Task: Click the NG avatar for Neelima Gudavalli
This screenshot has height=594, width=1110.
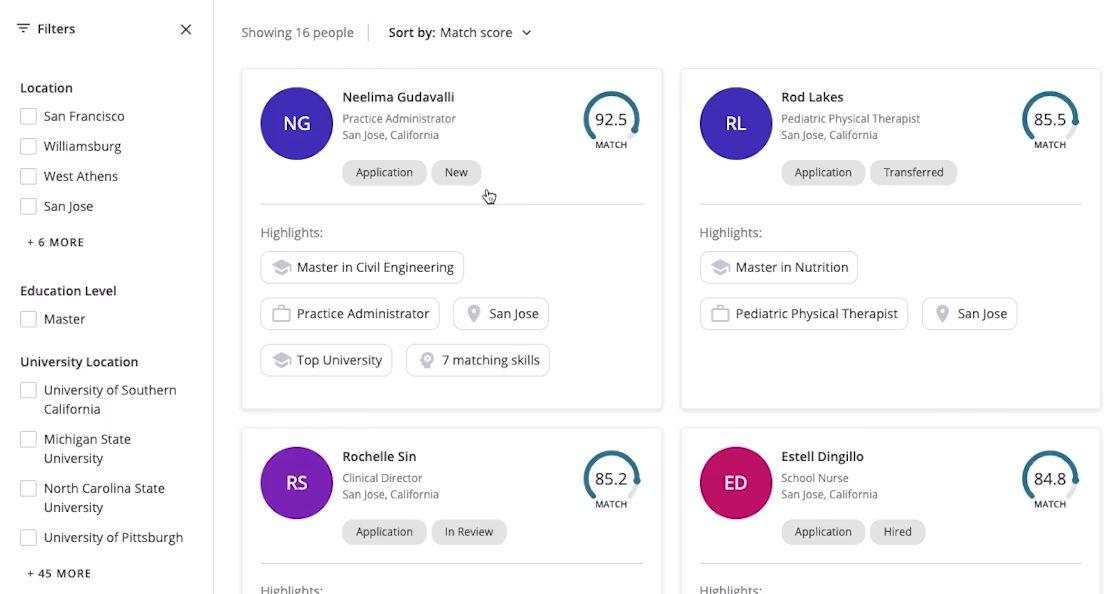Action: pos(296,123)
